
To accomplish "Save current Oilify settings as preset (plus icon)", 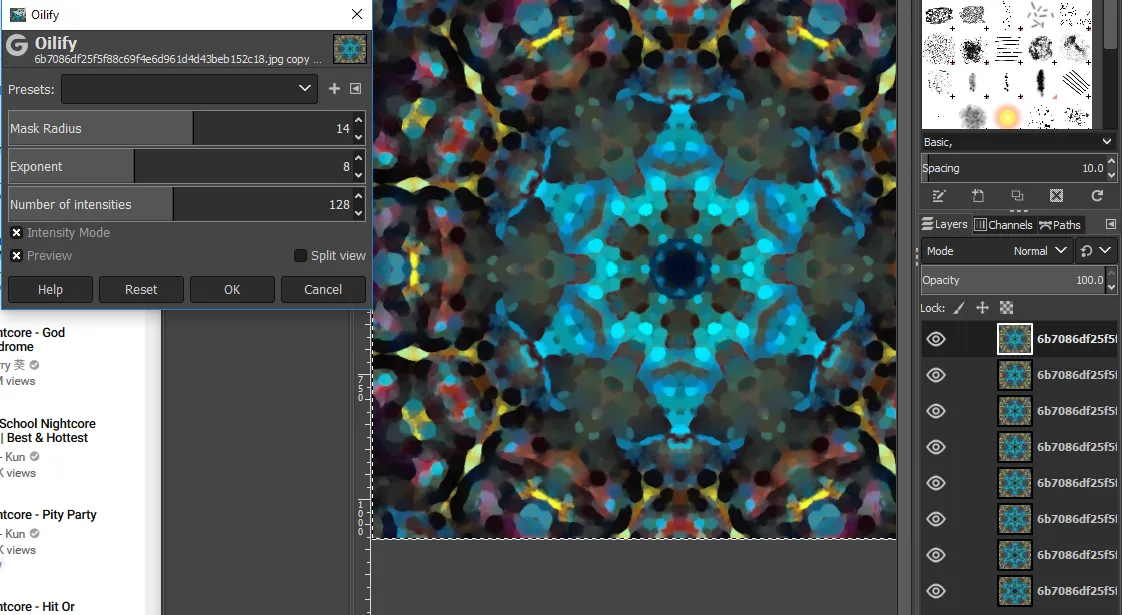I will pos(334,89).
